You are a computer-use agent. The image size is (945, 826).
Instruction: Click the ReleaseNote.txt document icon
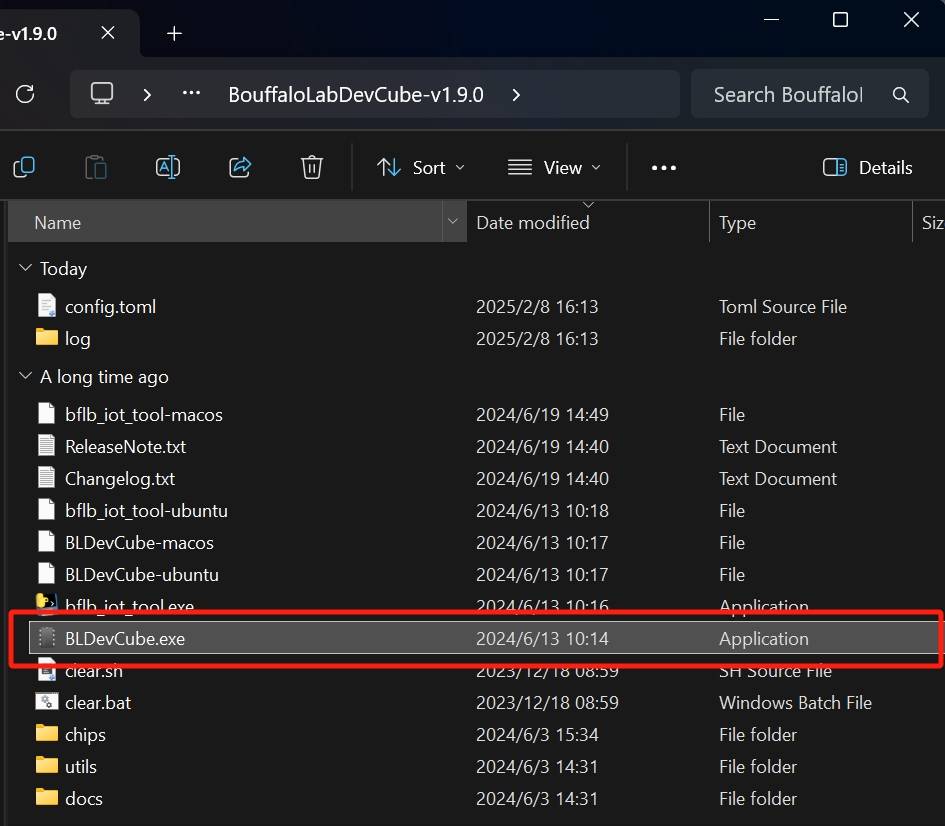47,445
